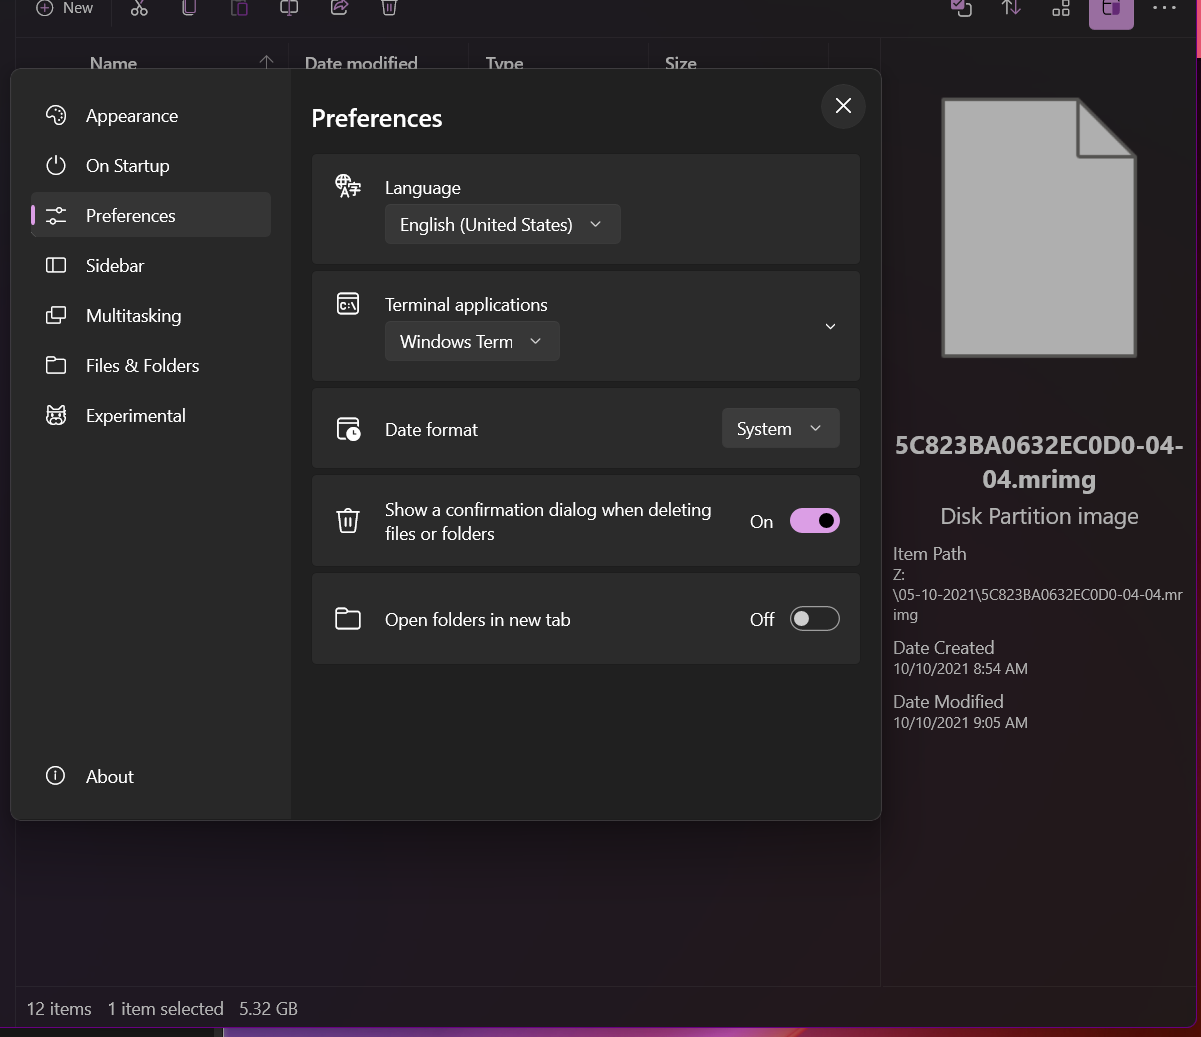
Task: Click the Size column header
Action: coord(681,63)
